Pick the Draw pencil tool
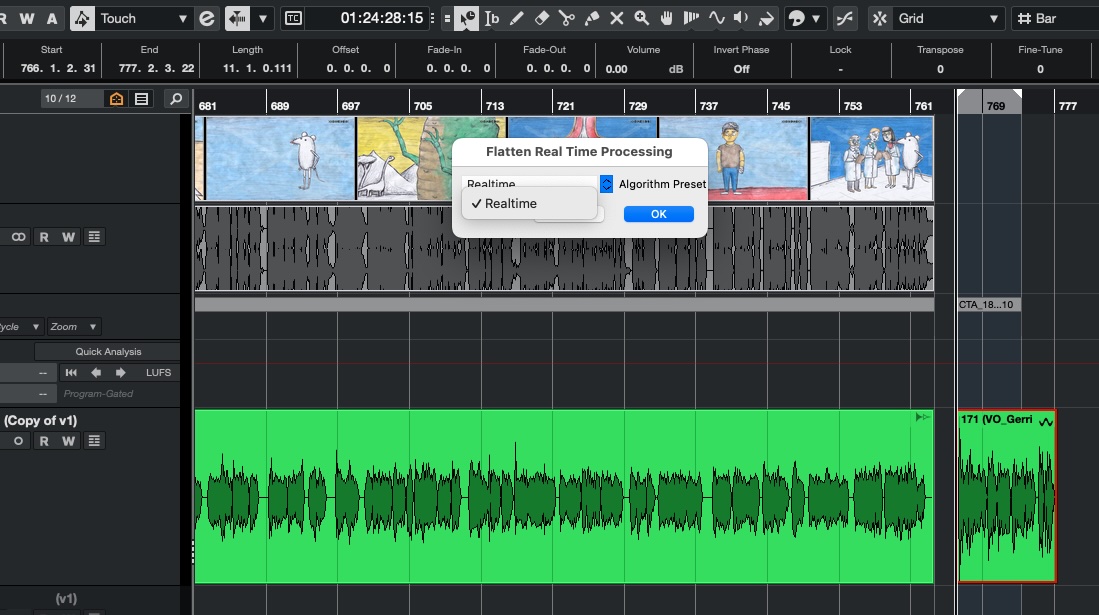This screenshot has height=615, width=1099. coord(517,18)
